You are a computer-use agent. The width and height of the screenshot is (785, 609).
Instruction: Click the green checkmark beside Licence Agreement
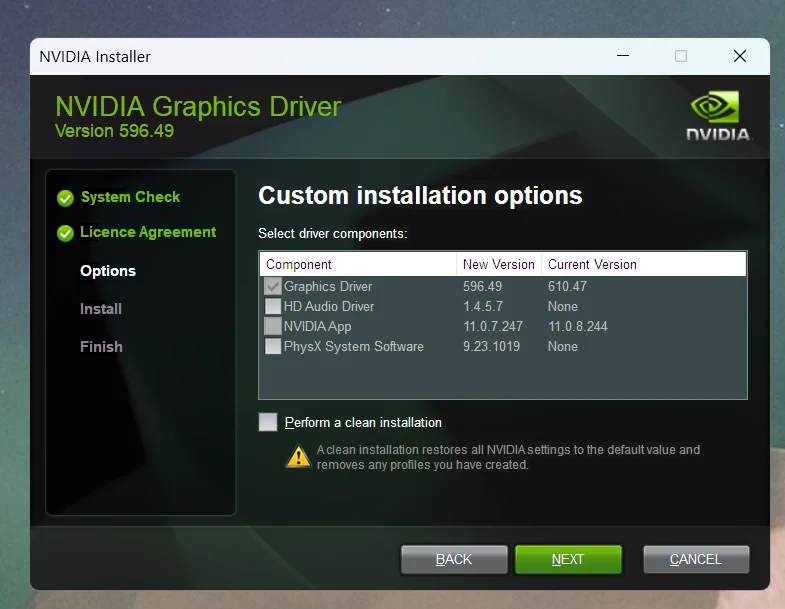pyautogui.click(x=65, y=233)
